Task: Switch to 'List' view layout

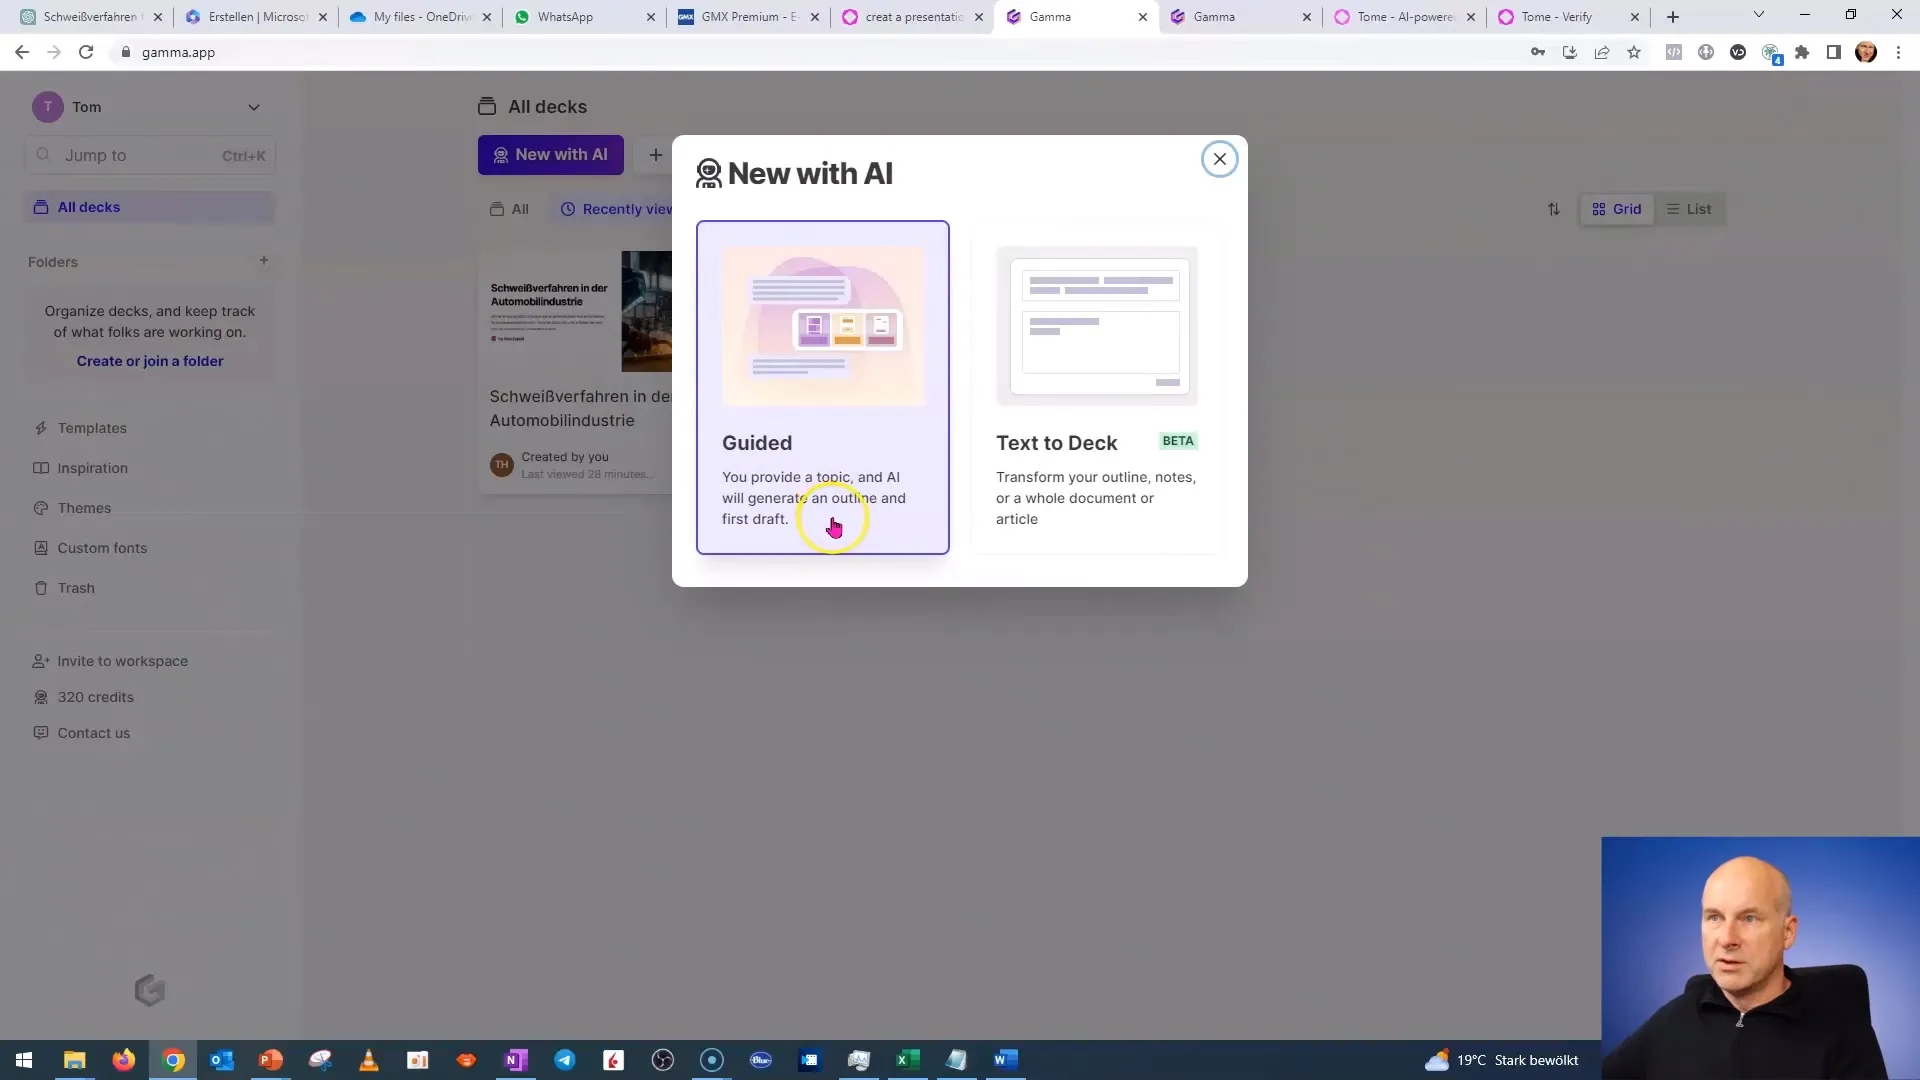Action: click(x=1689, y=207)
